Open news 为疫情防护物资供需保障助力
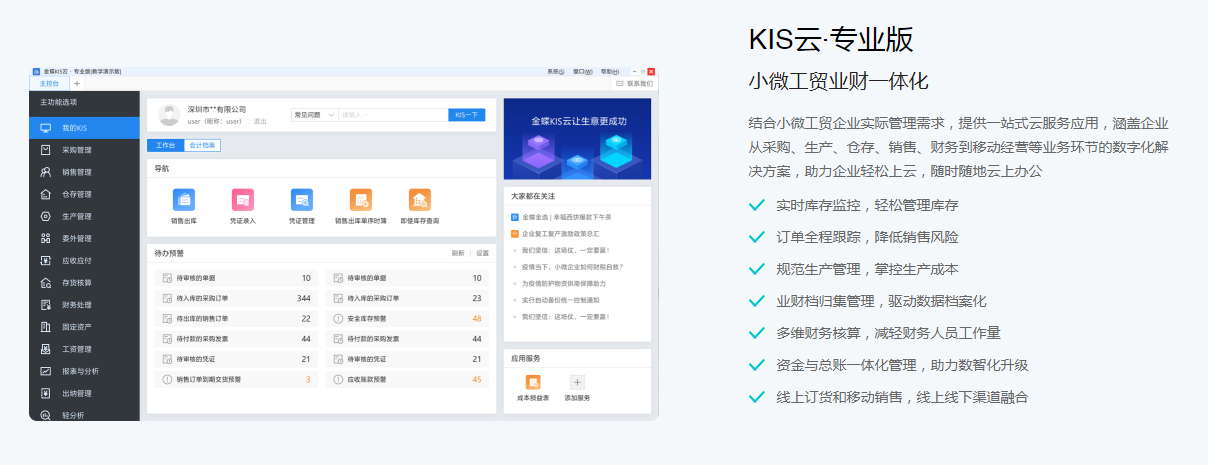1208x465 pixels. coord(563,283)
